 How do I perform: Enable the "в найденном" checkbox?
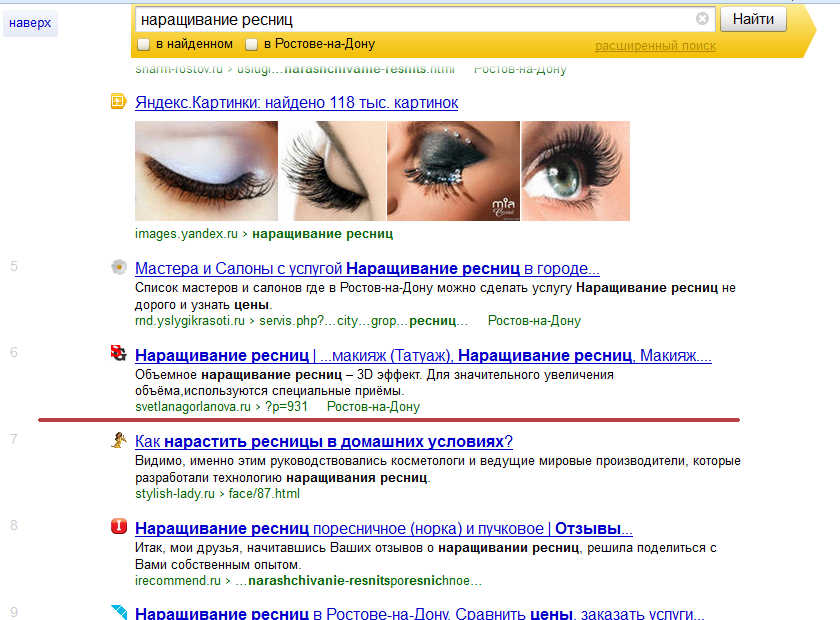click(144, 45)
